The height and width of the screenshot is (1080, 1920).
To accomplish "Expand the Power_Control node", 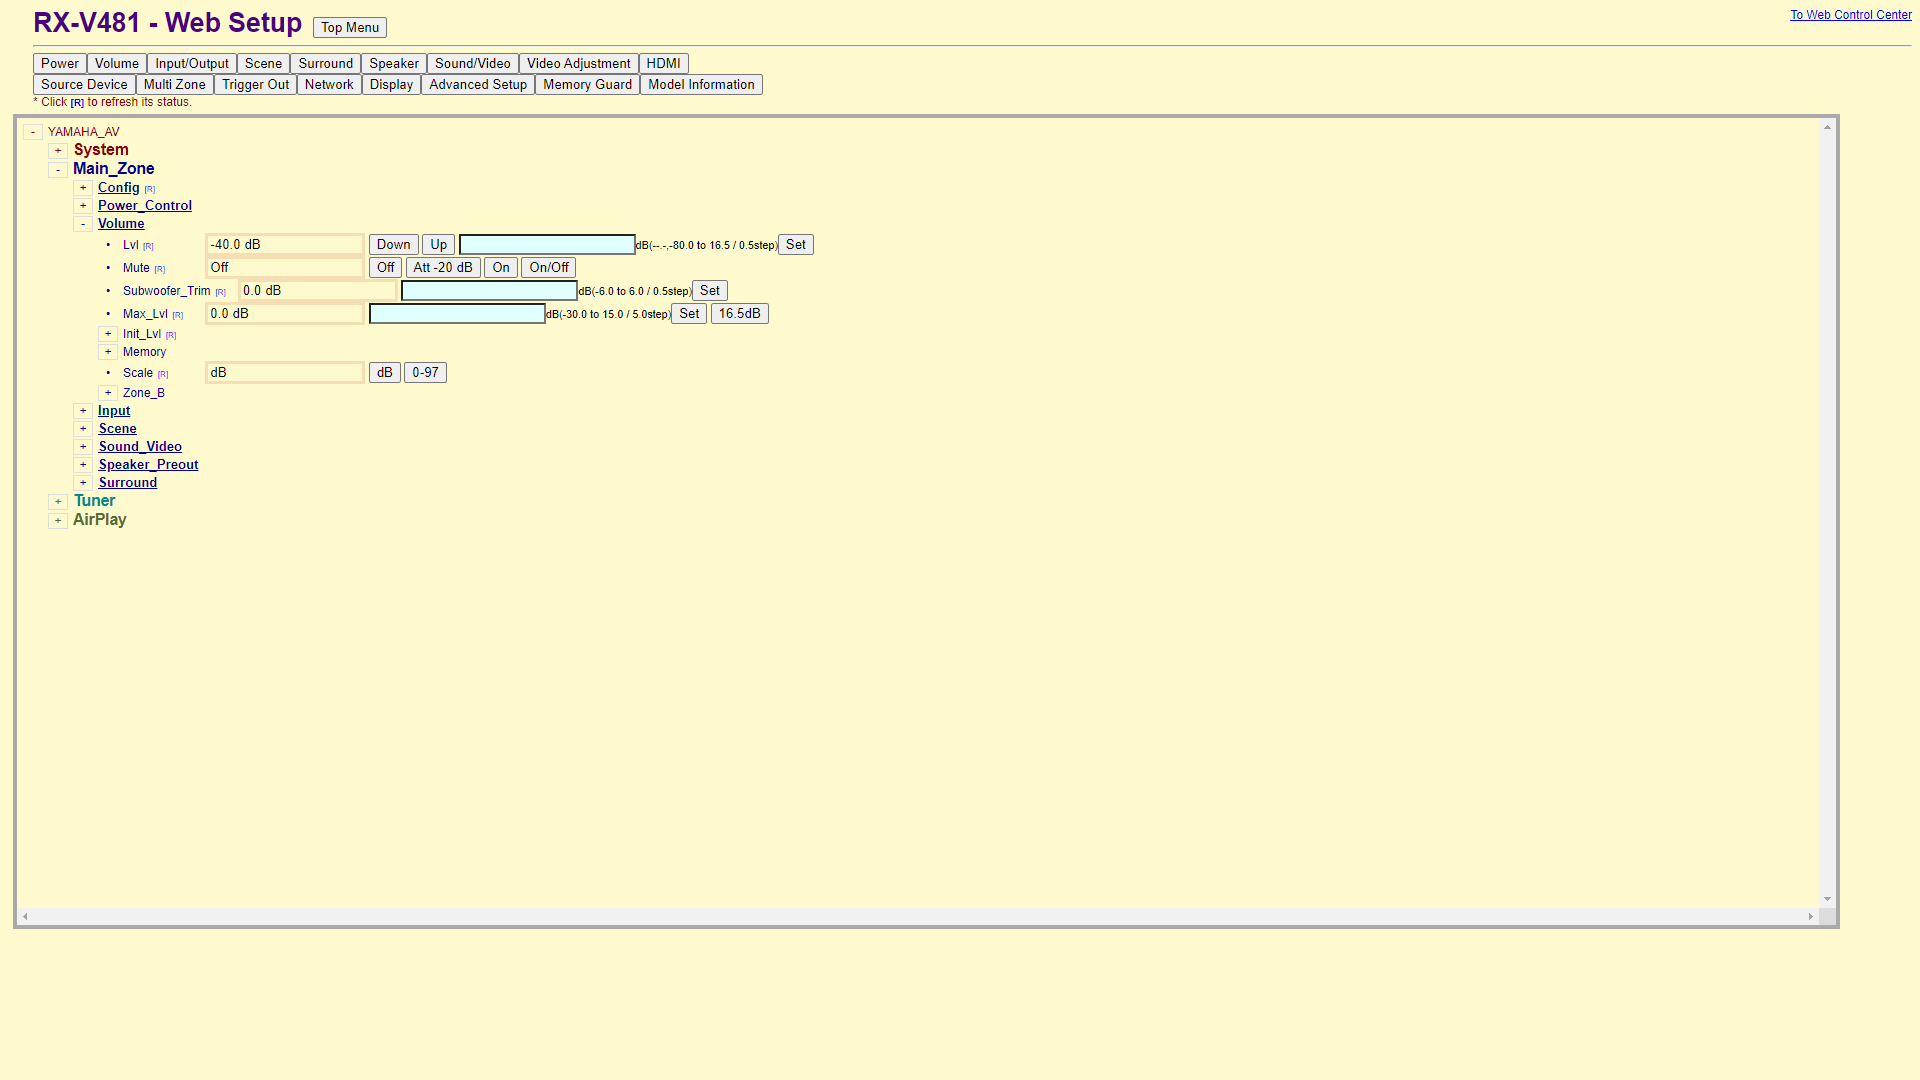I will coord(83,206).
